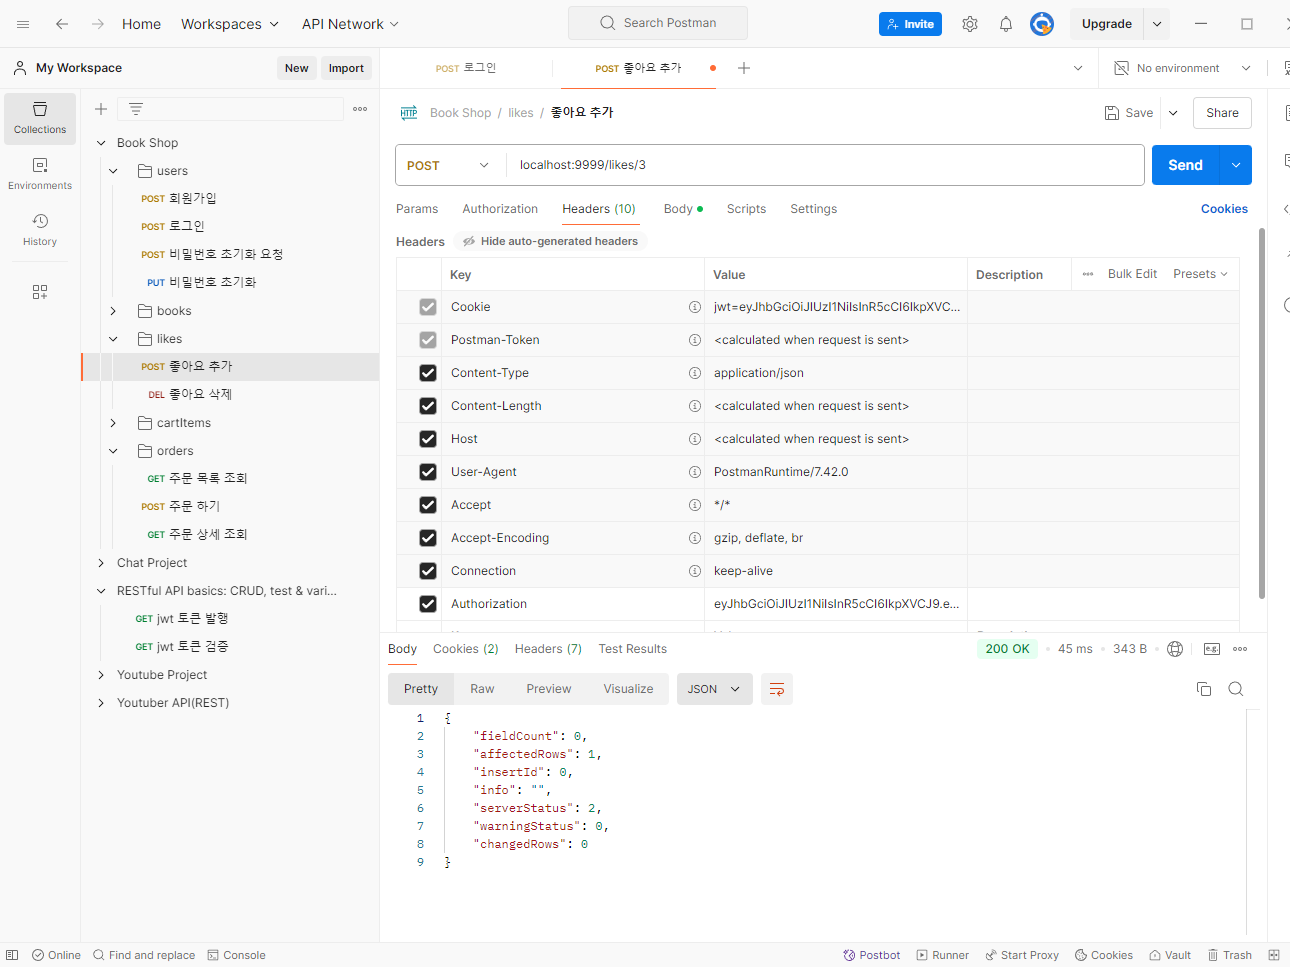Open the configure workspace sidebar icon
Screen dimensions: 1290x967
point(40,292)
